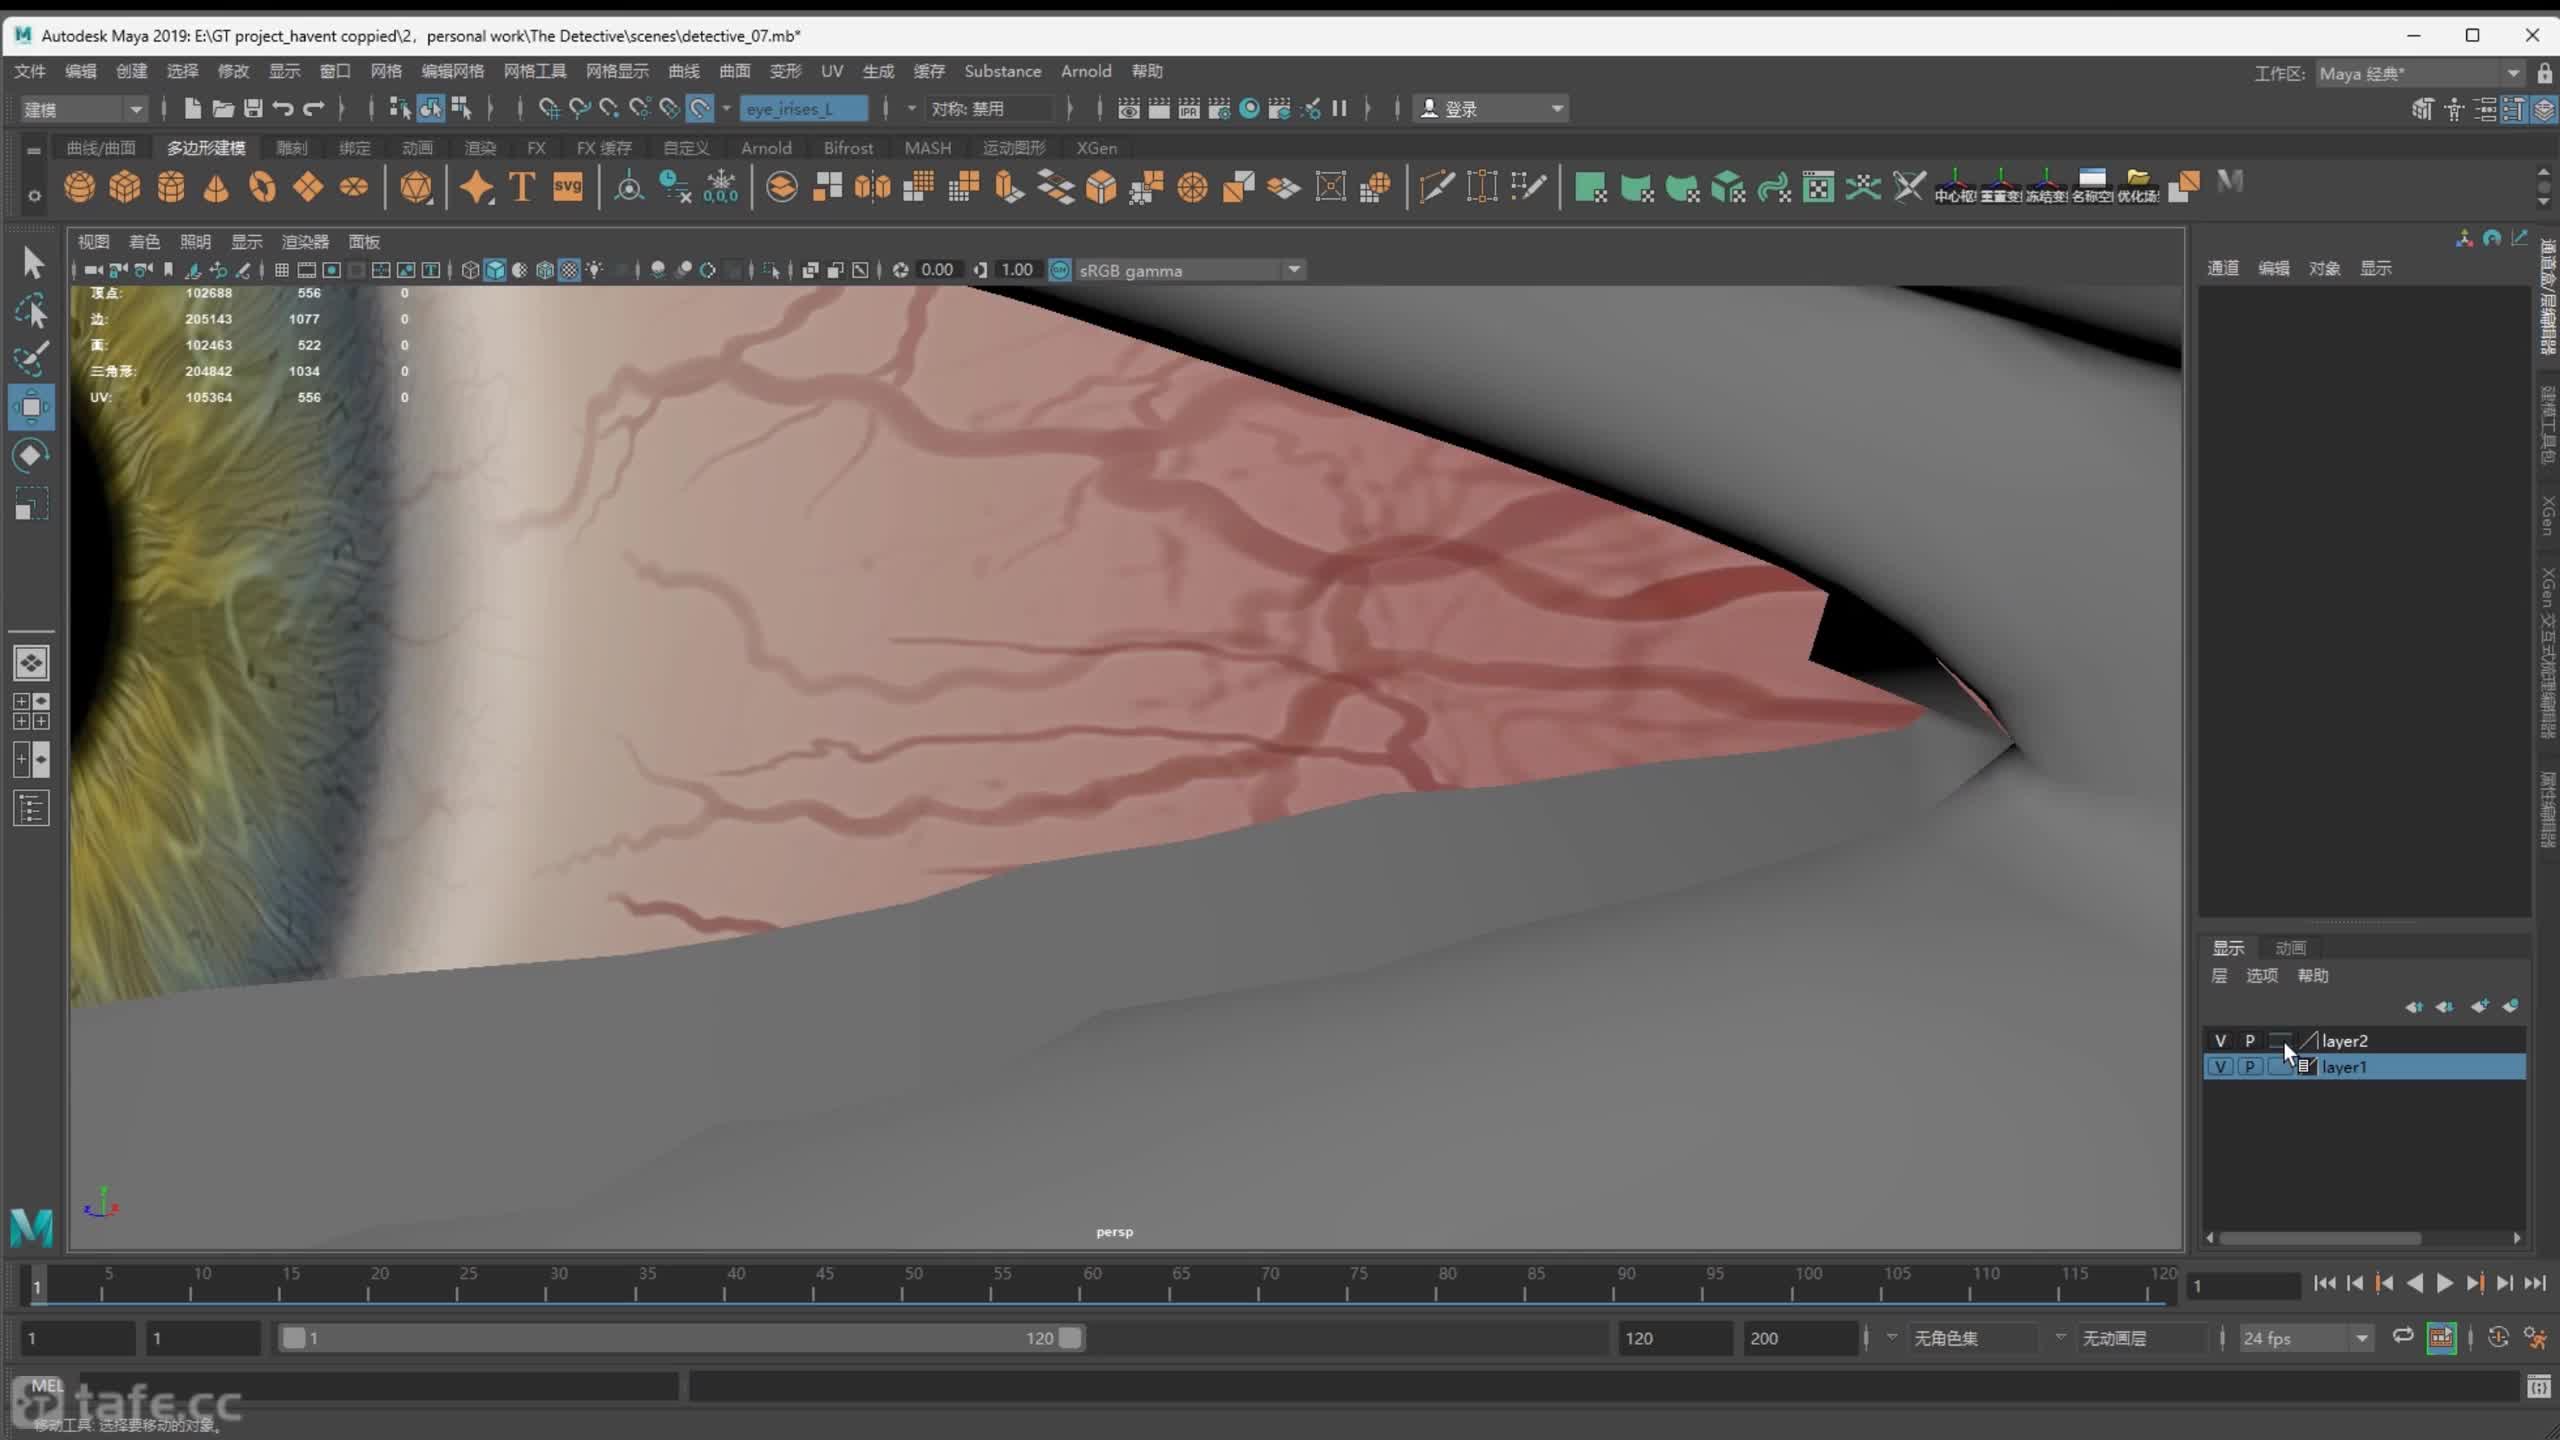
Task: Select the Lasso select tool
Action: (31, 312)
